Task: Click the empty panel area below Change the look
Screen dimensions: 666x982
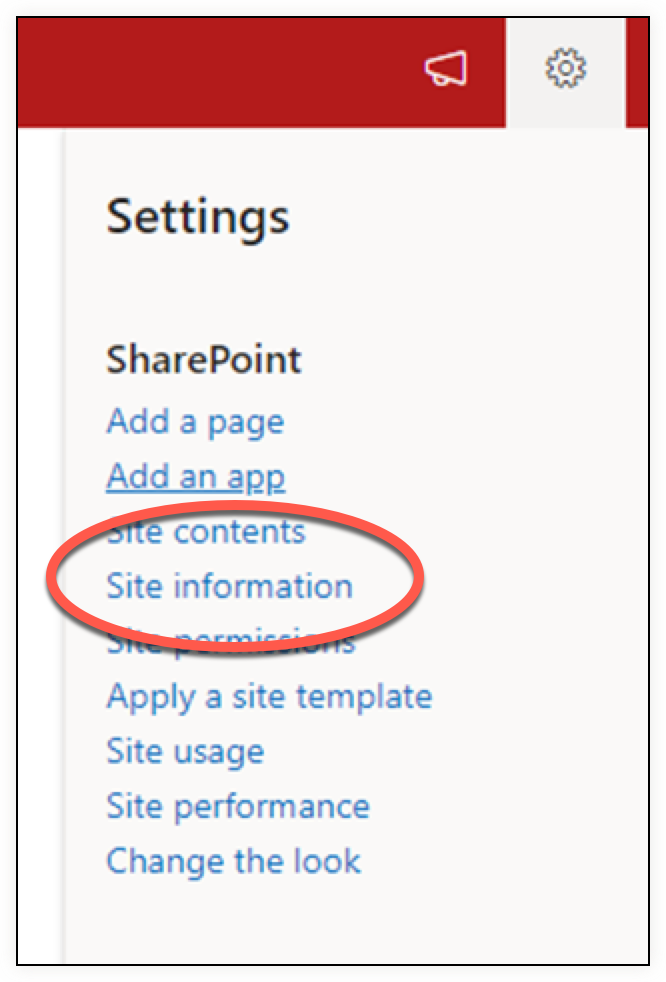Action: (x=357, y=921)
